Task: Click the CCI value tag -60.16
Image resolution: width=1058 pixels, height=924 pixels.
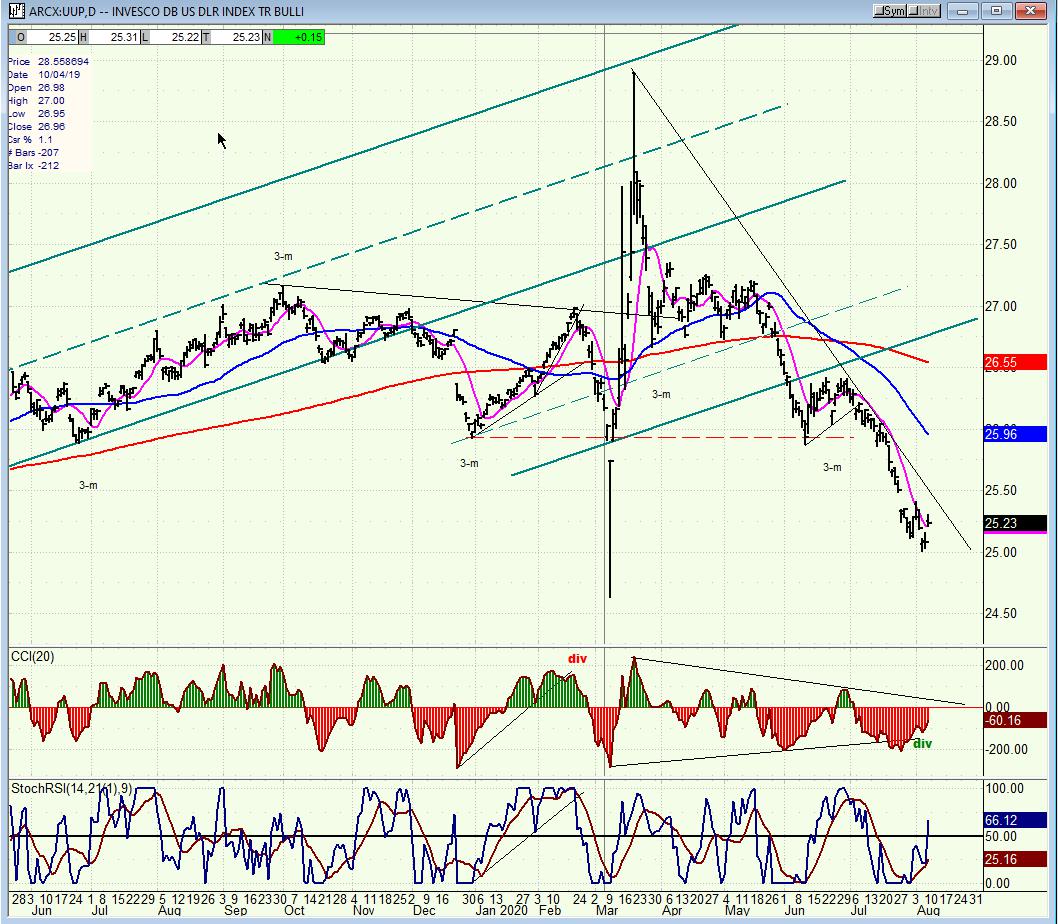Action: [1015, 720]
